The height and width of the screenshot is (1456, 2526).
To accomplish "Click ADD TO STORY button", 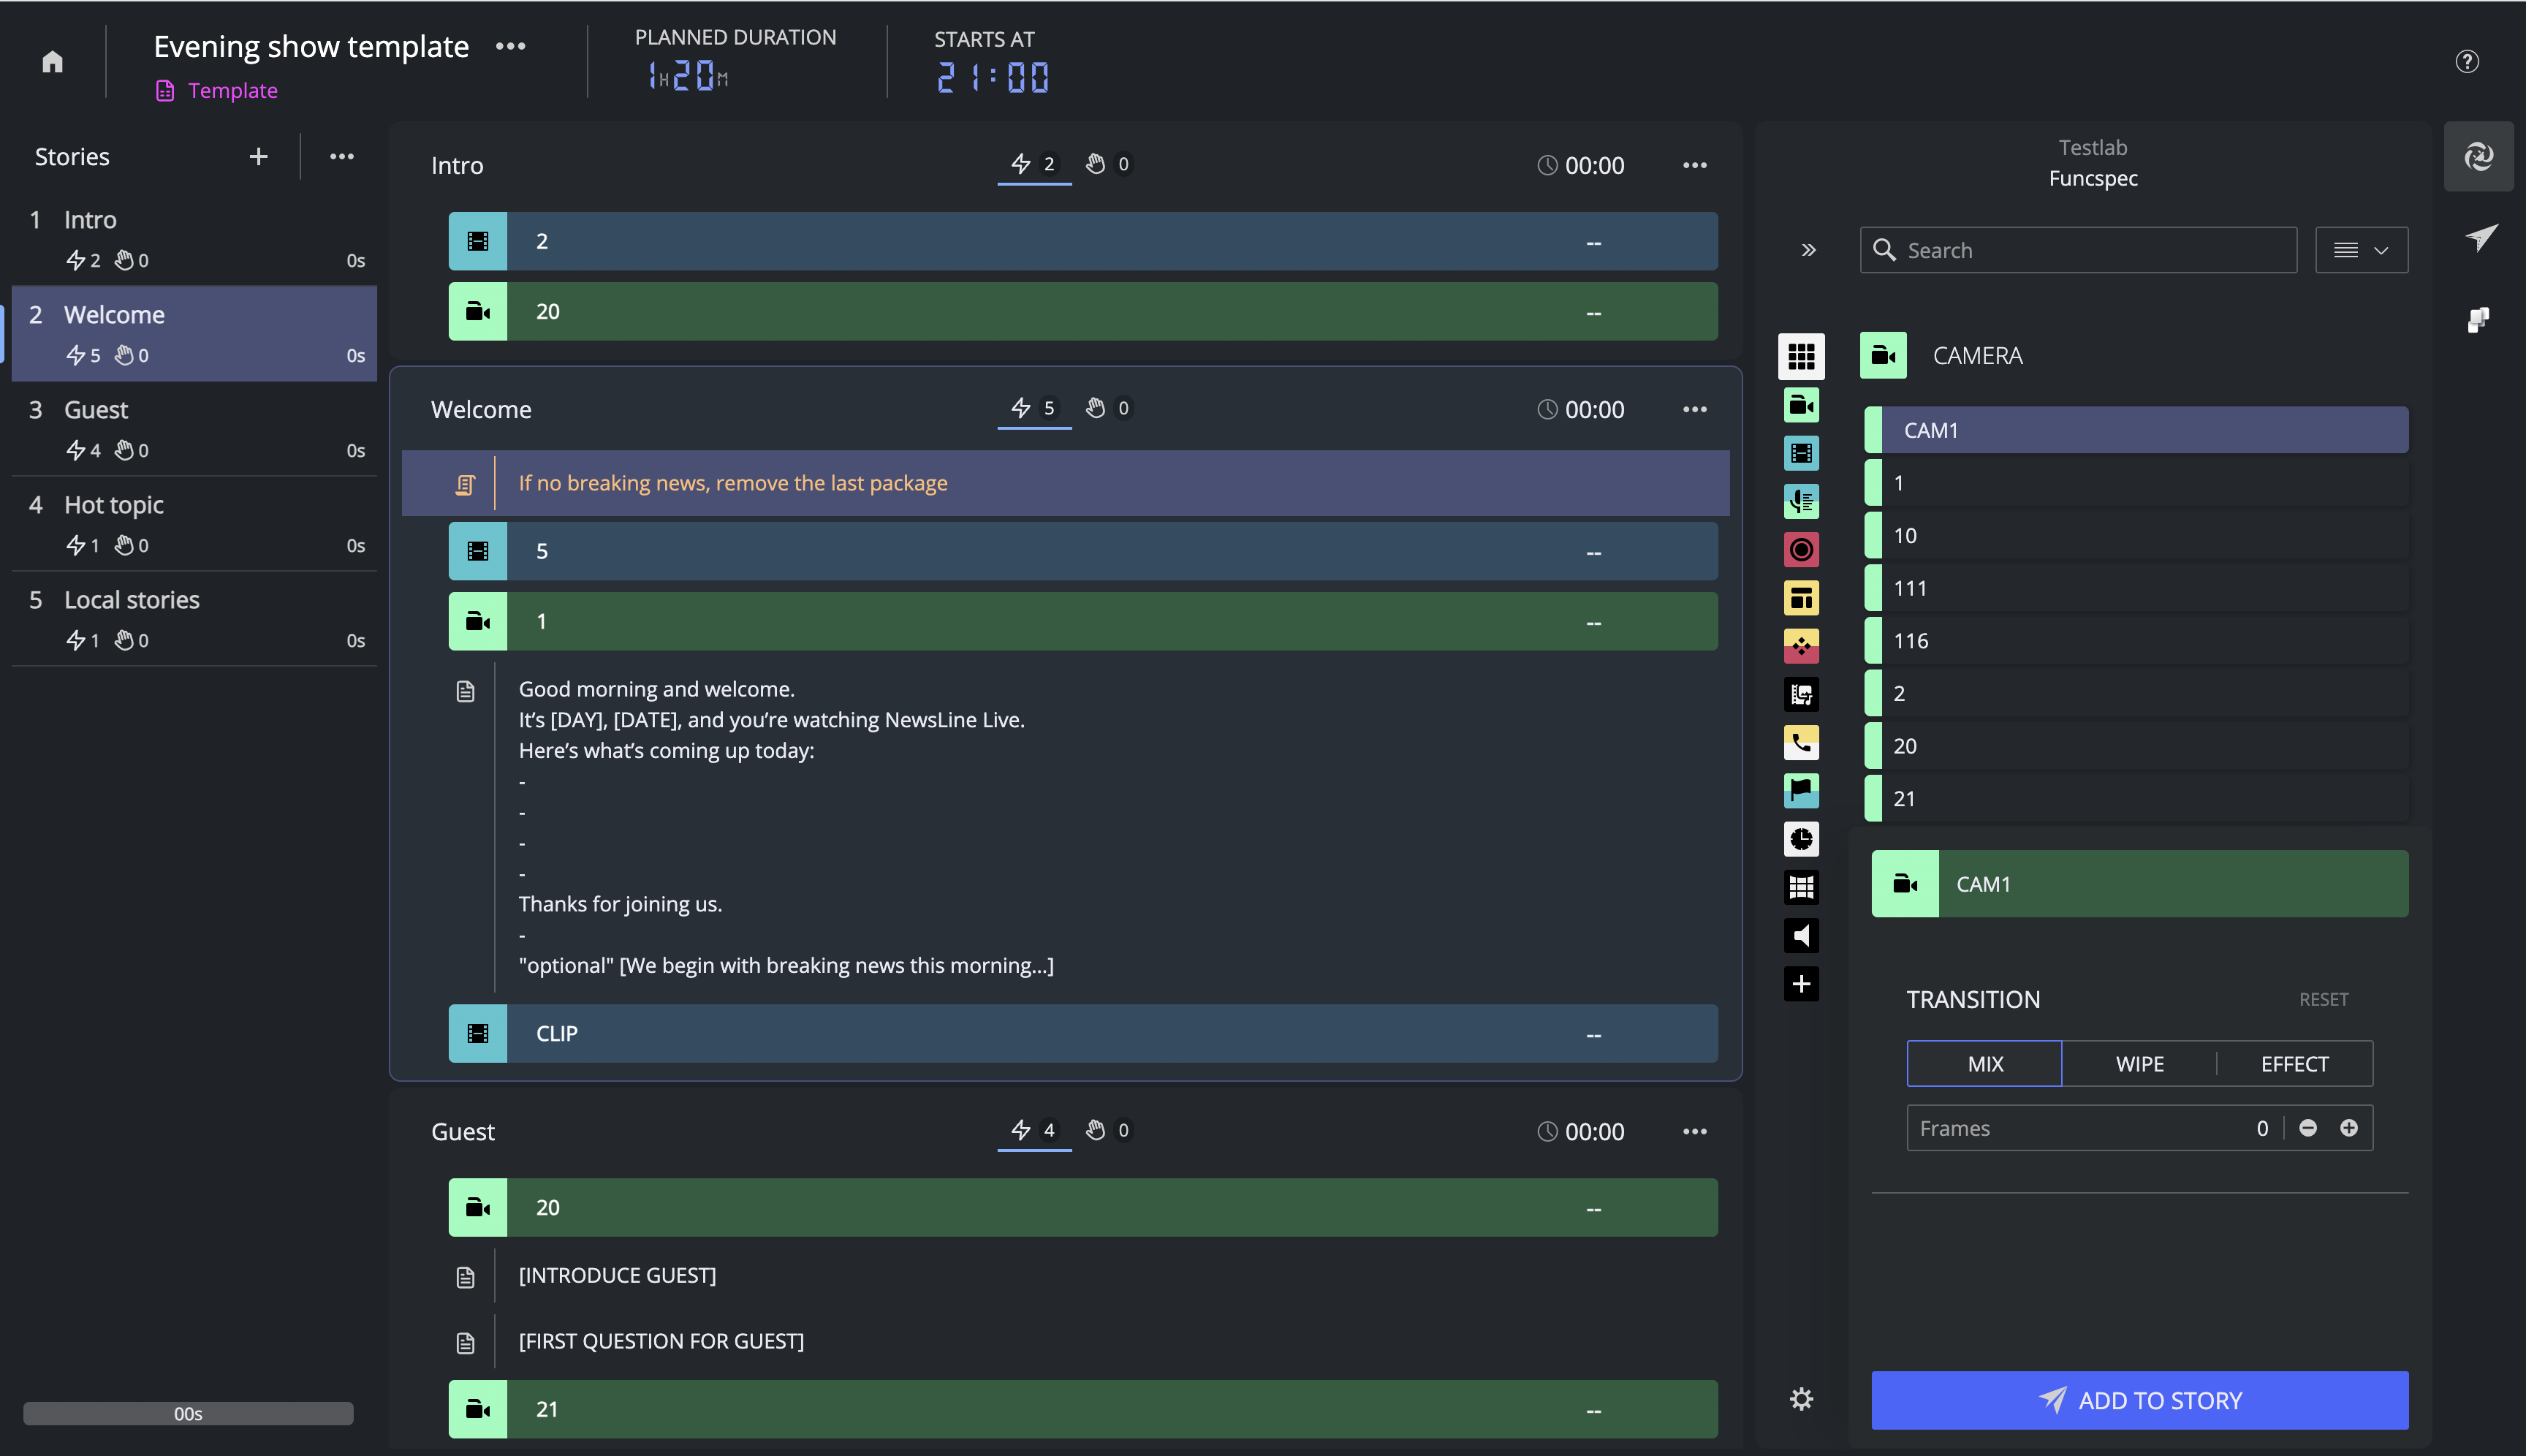I will pyautogui.click(x=2139, y=1400).
